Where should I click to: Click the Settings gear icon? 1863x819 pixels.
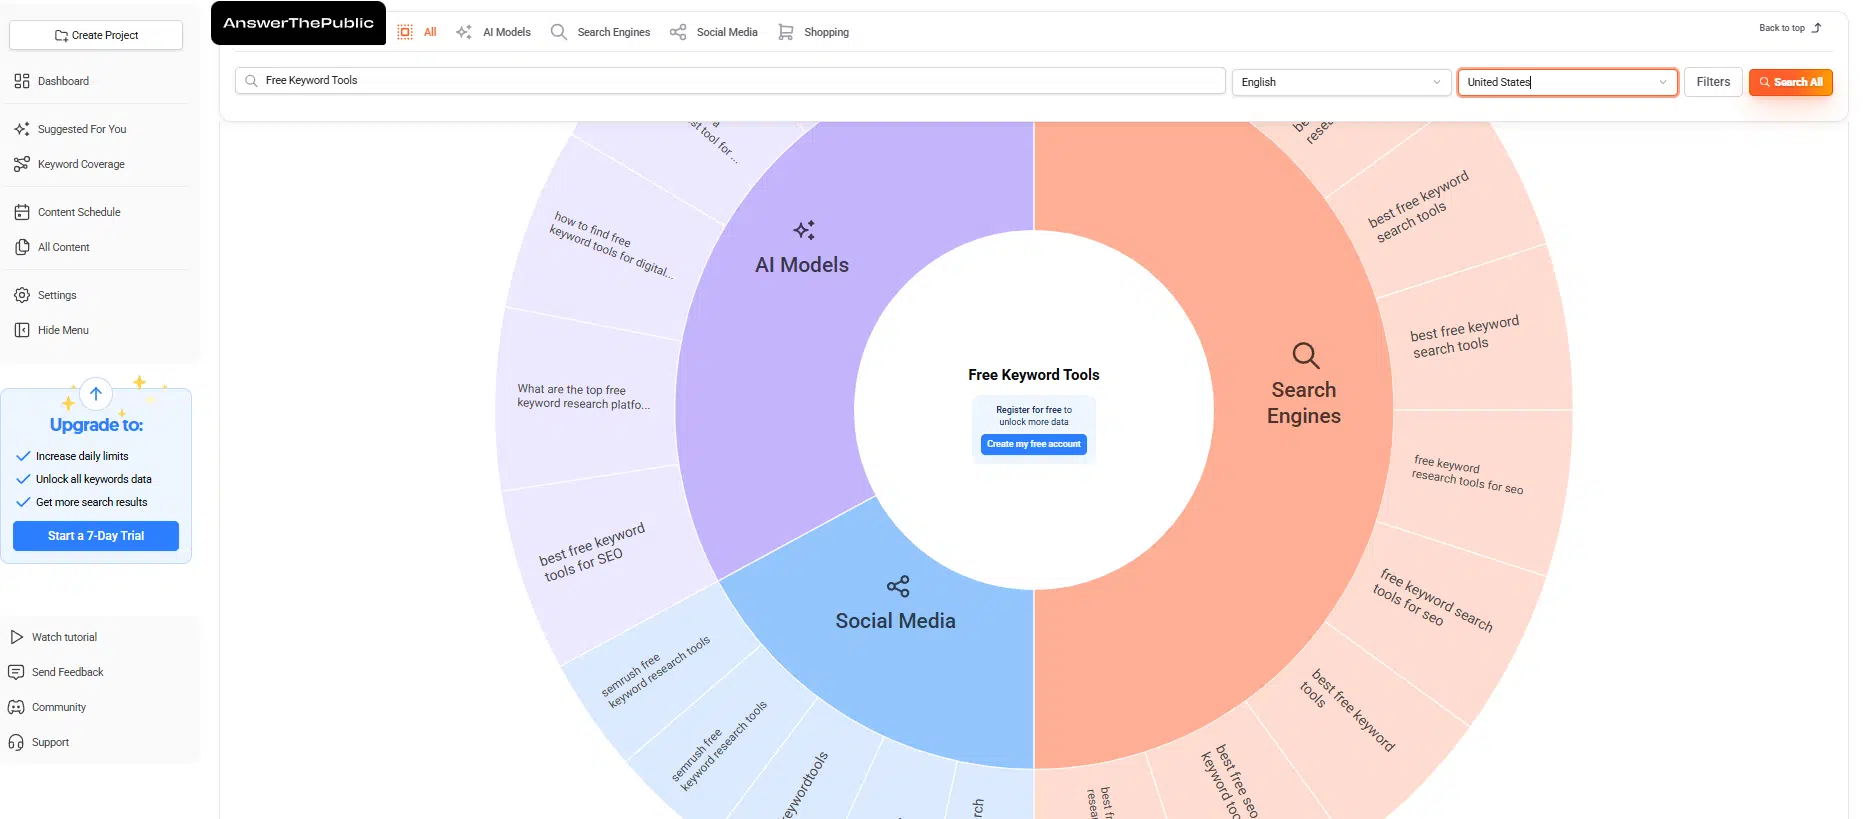point(22,295)
